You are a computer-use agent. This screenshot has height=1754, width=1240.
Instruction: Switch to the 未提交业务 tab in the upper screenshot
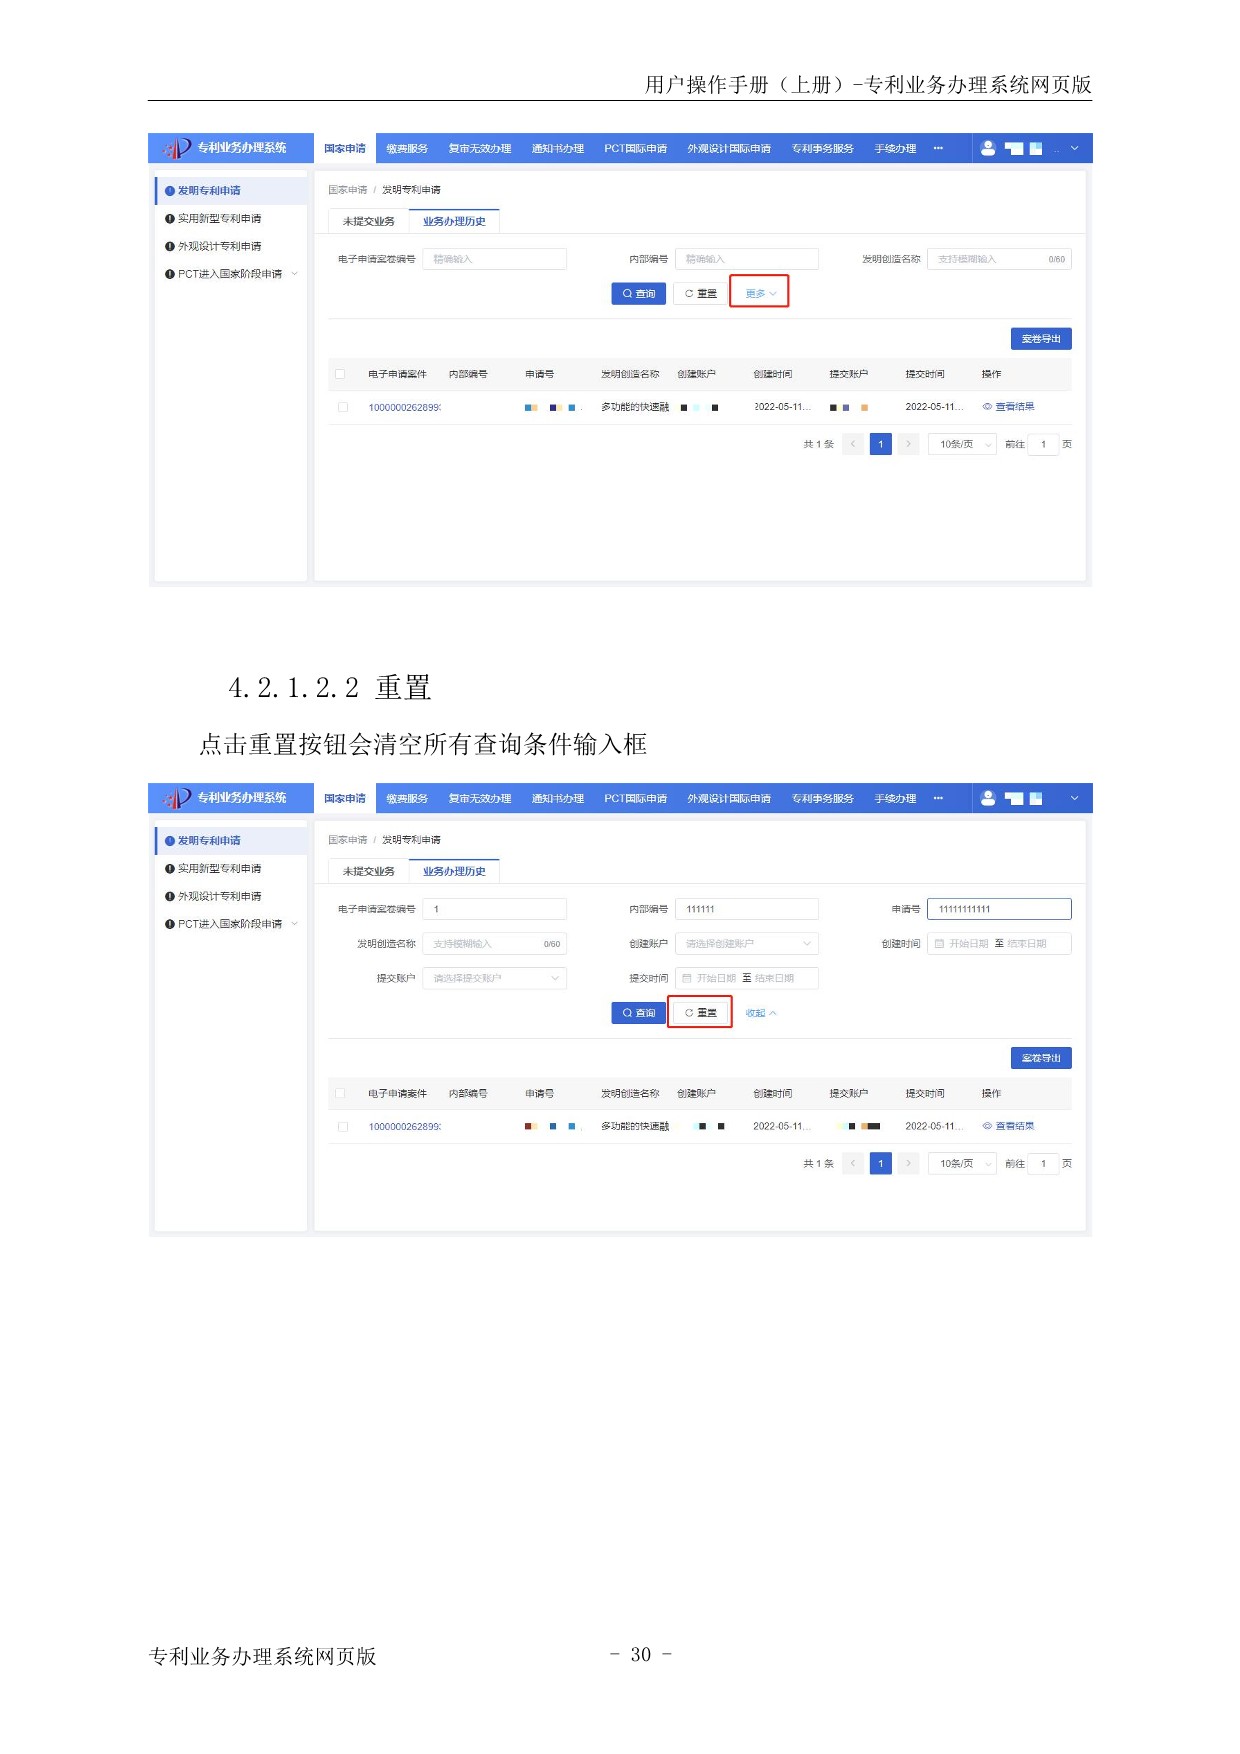click(368, 221)
